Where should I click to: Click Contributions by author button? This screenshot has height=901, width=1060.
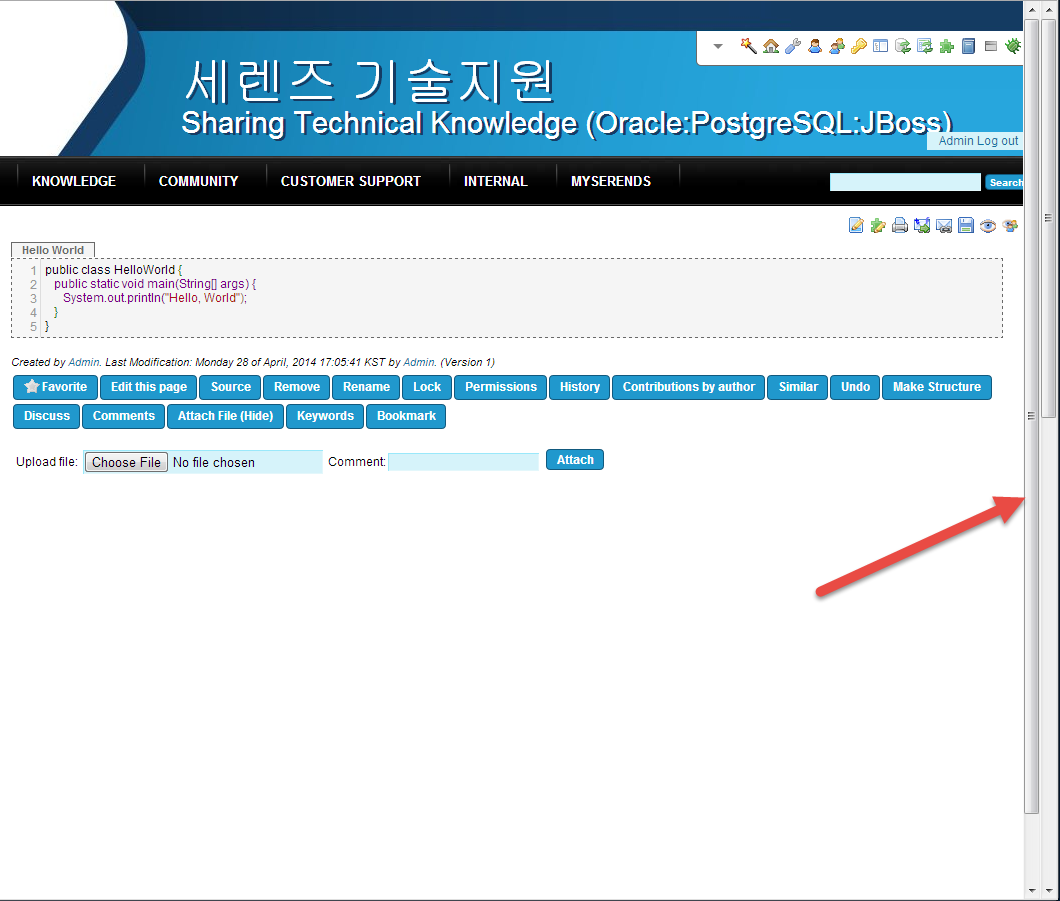click(x=689, y=387)
